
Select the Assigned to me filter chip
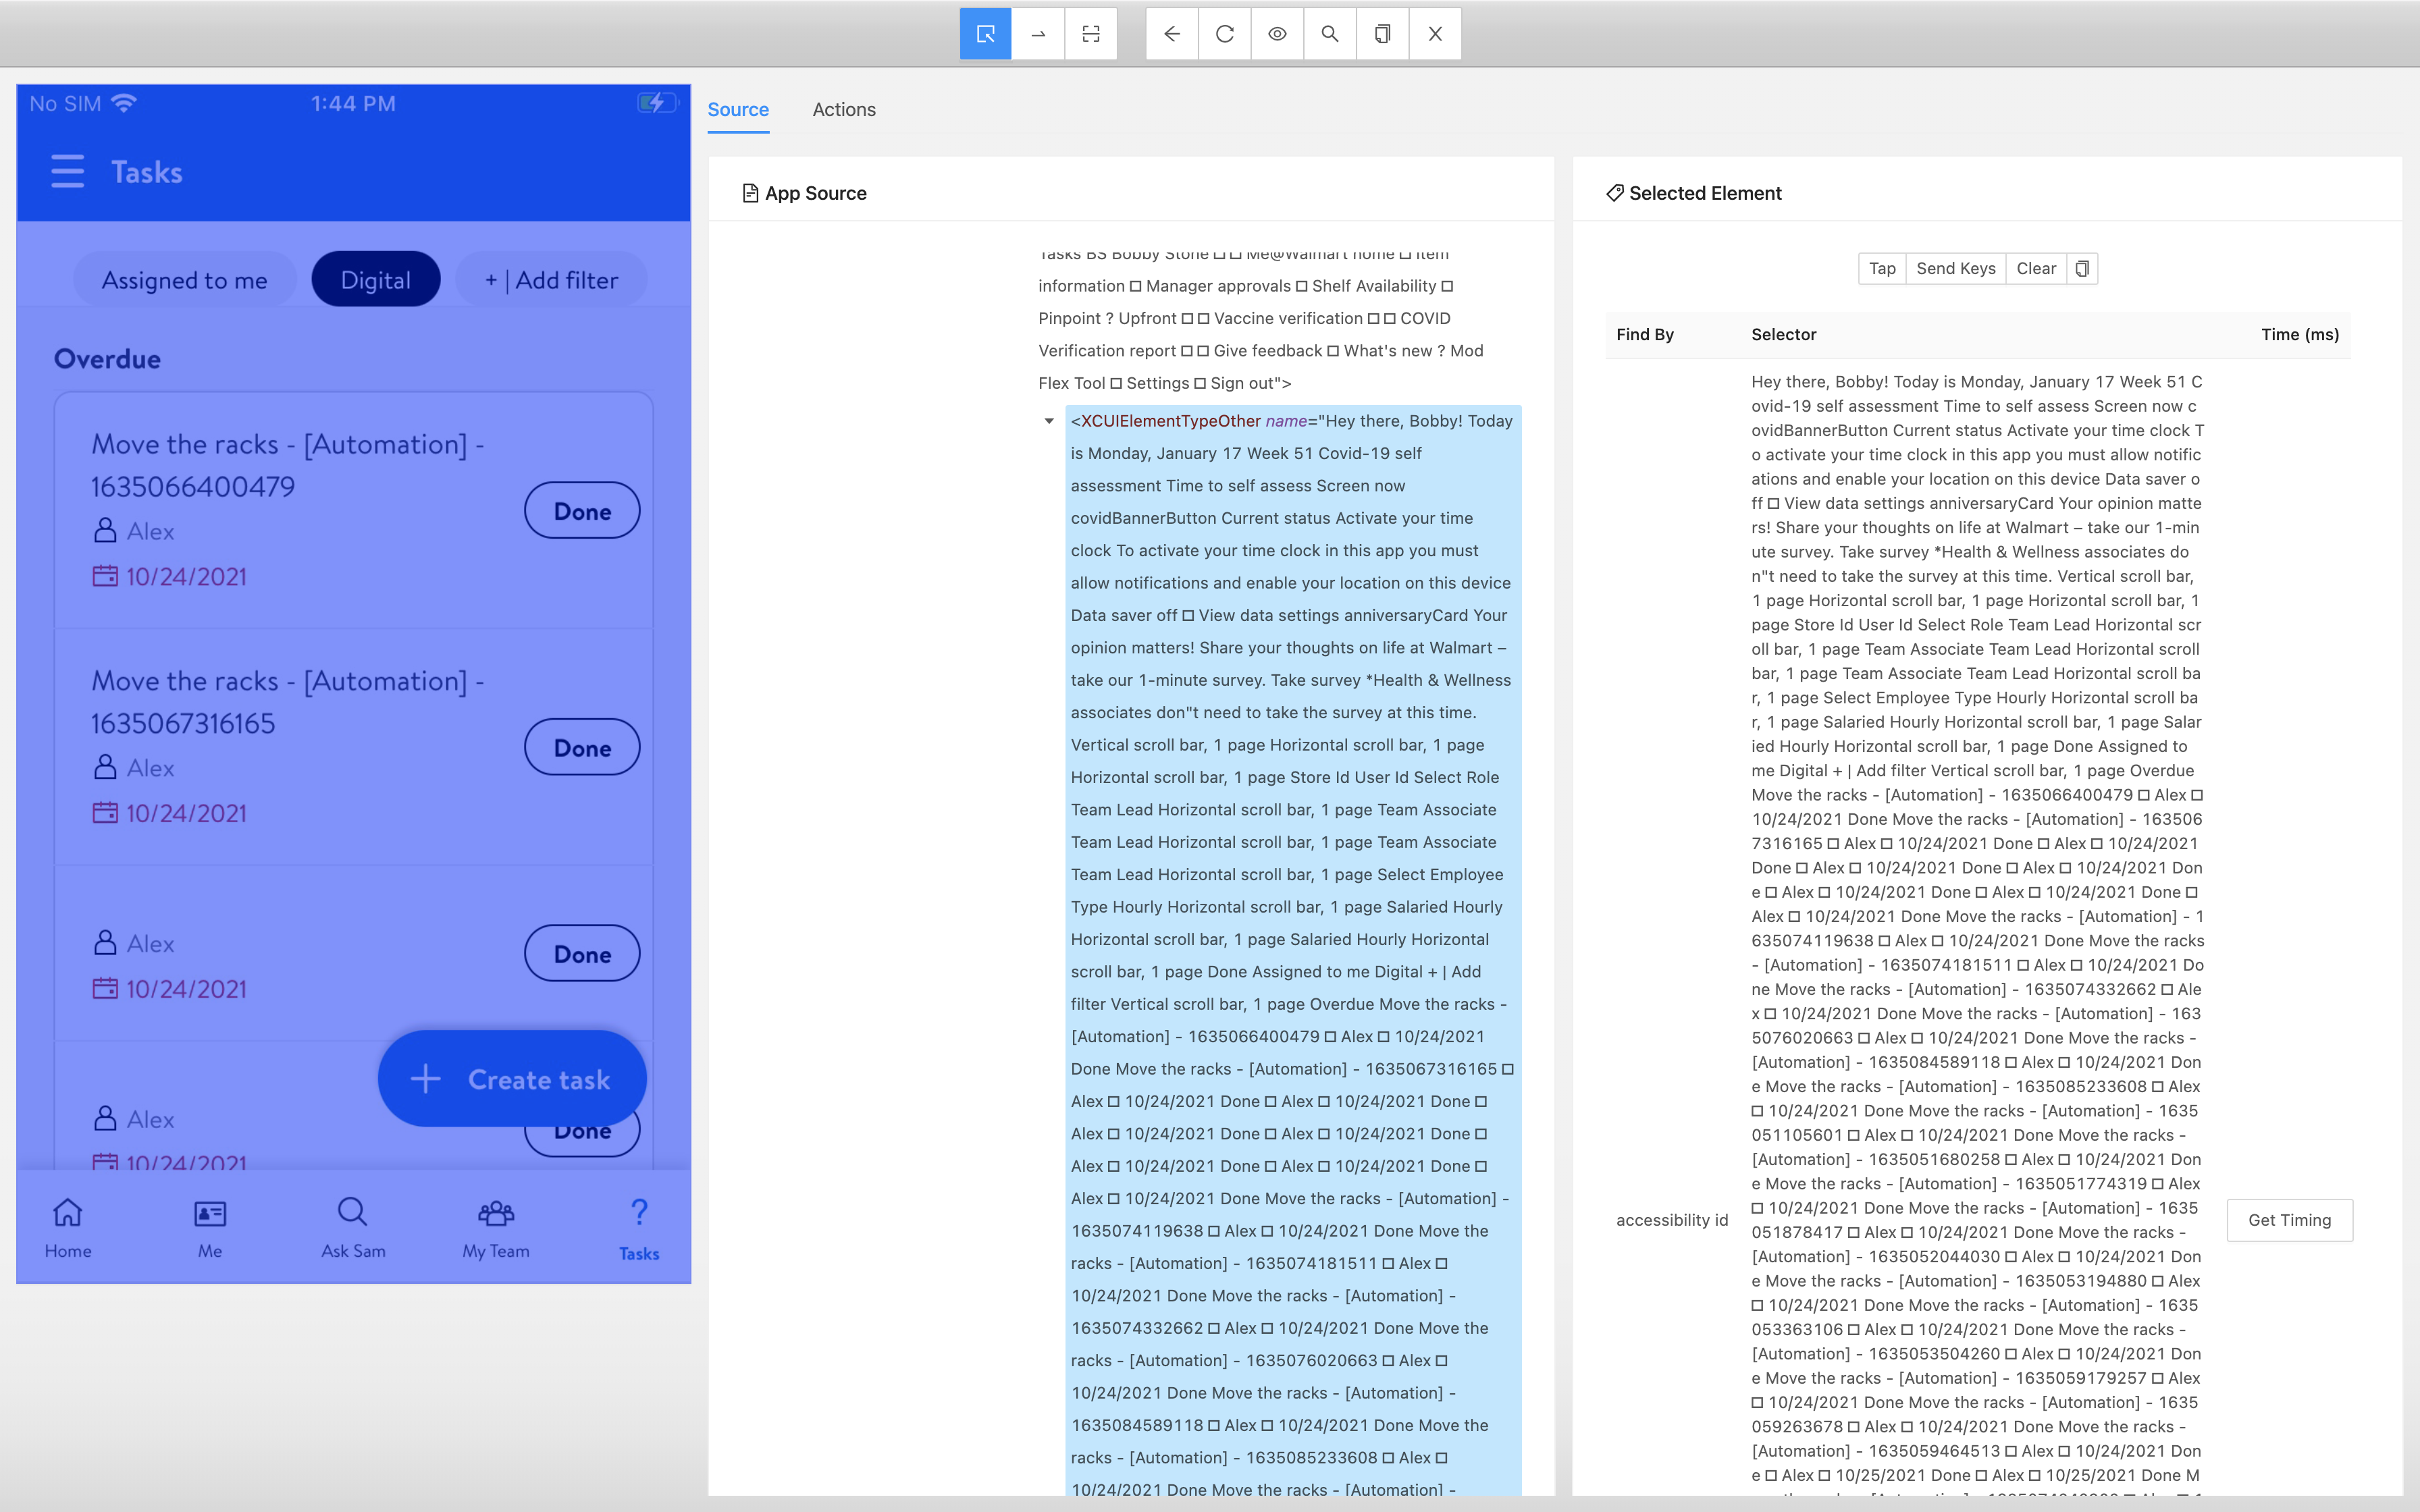click(x=184, y=280)
